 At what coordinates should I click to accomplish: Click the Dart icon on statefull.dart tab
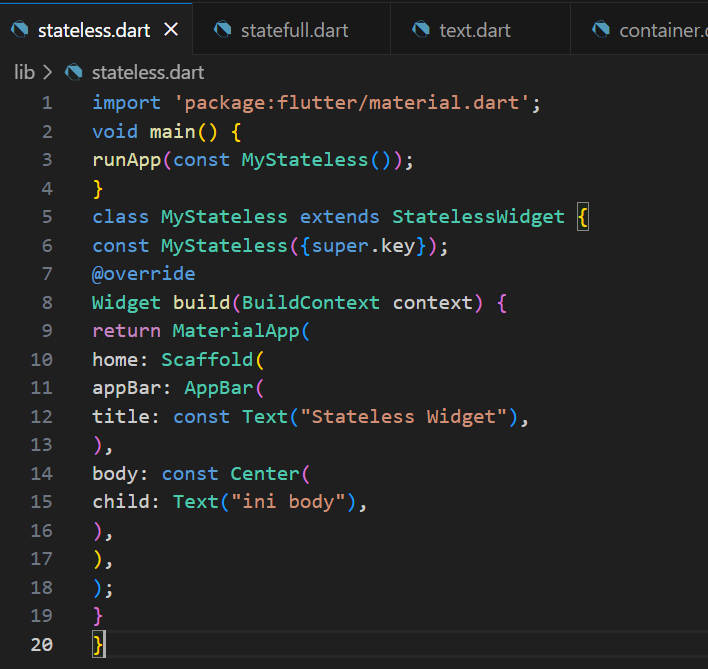tap(223, 30)
